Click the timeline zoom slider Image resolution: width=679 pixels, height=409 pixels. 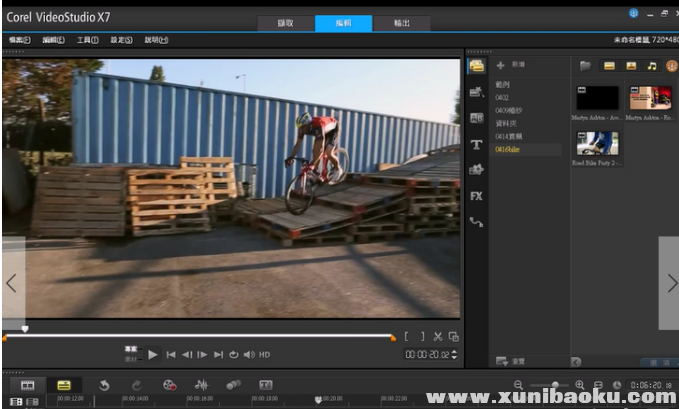pos(554,385)
